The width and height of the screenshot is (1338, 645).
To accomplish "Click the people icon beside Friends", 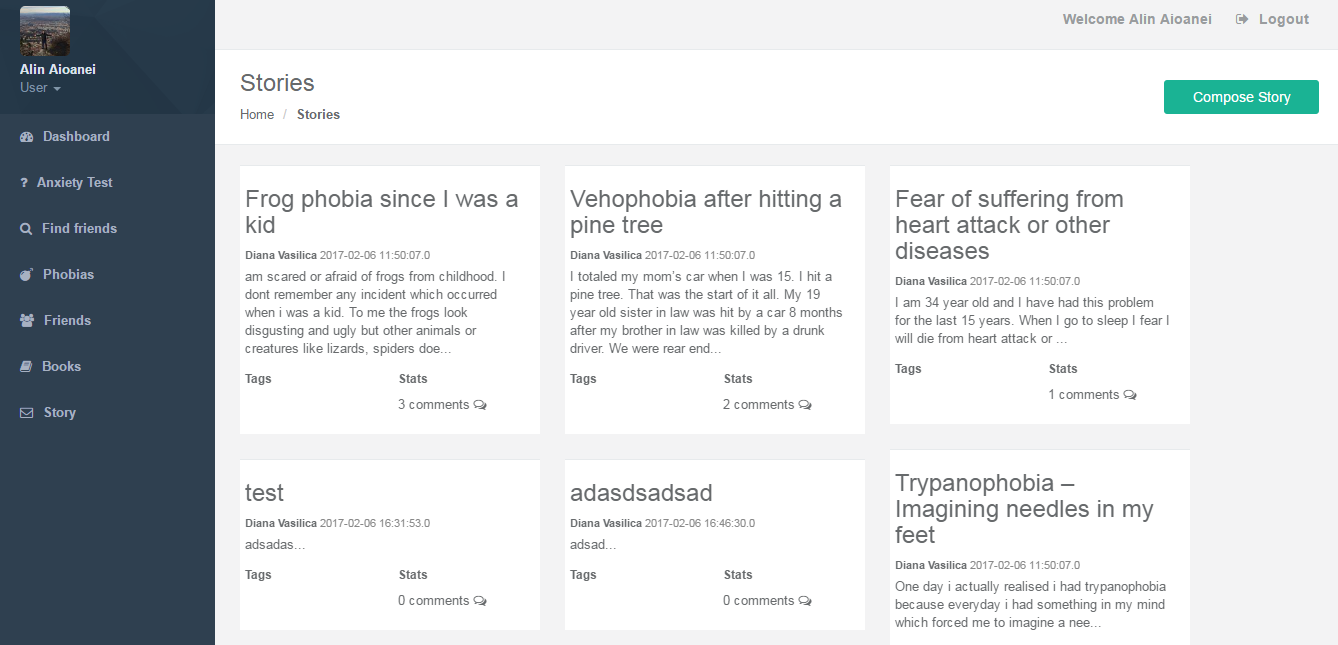I will tap(27, 321).
